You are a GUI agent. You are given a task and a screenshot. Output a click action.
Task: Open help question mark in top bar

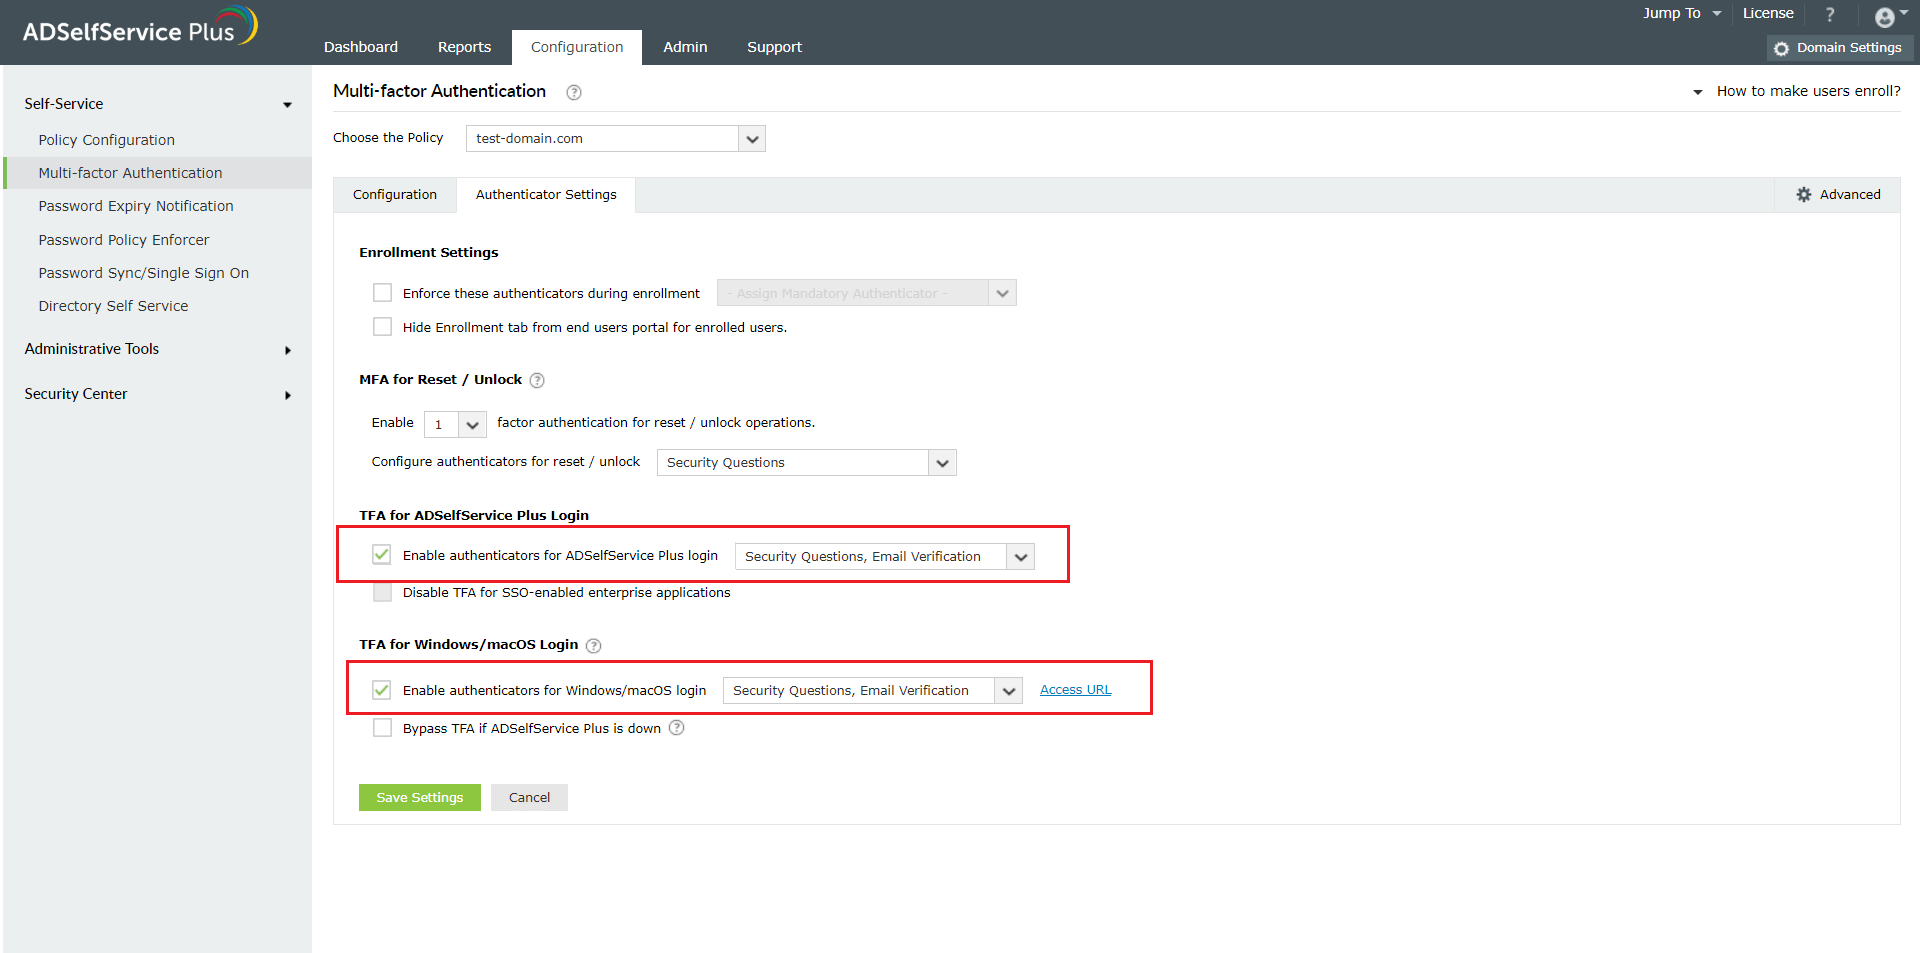1830,14
